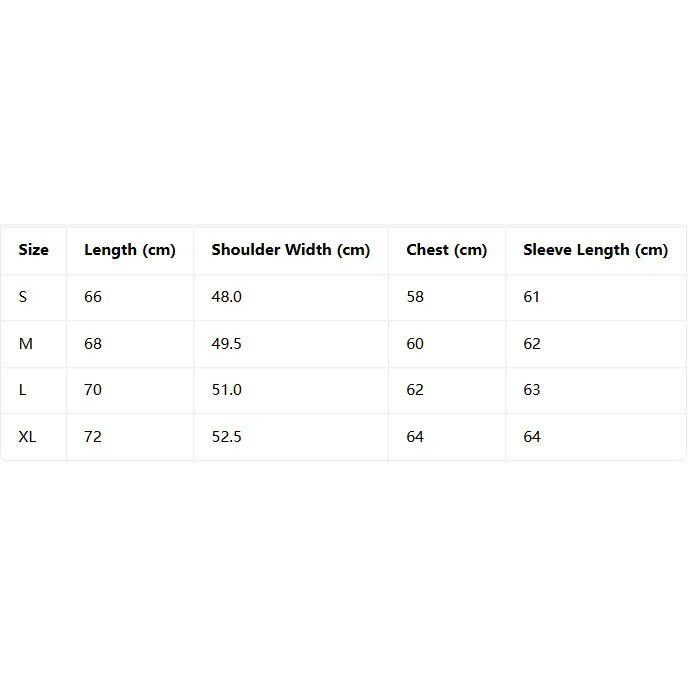The image size is (690, 690).
Task: Click chest value 60 in M row
Action: [x=415, y=343]
